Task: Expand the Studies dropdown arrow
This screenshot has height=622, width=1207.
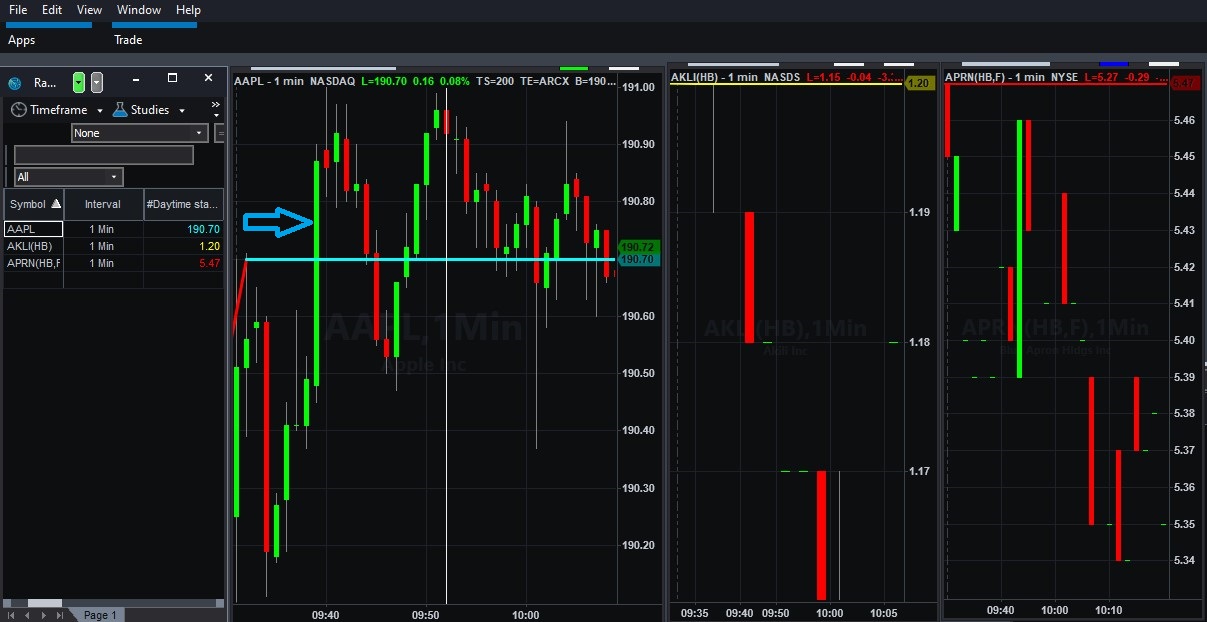Action: tap(181, 111)
